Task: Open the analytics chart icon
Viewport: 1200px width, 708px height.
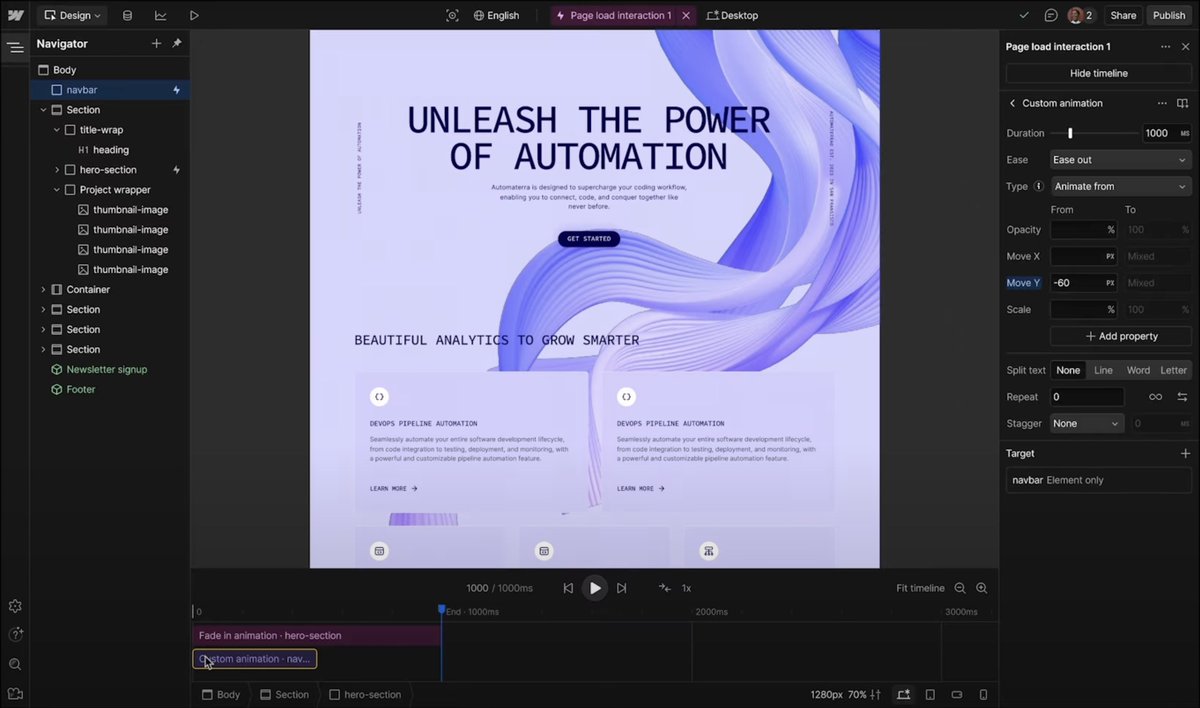Action: (x=161, y=15)
